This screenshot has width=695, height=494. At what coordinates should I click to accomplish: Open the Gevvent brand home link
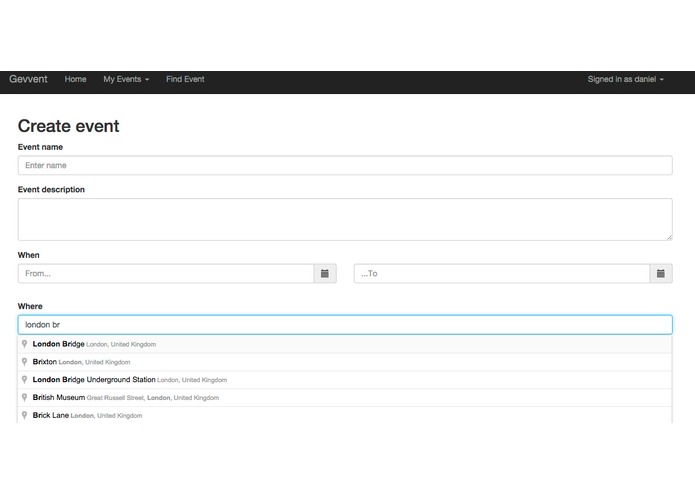28,79
